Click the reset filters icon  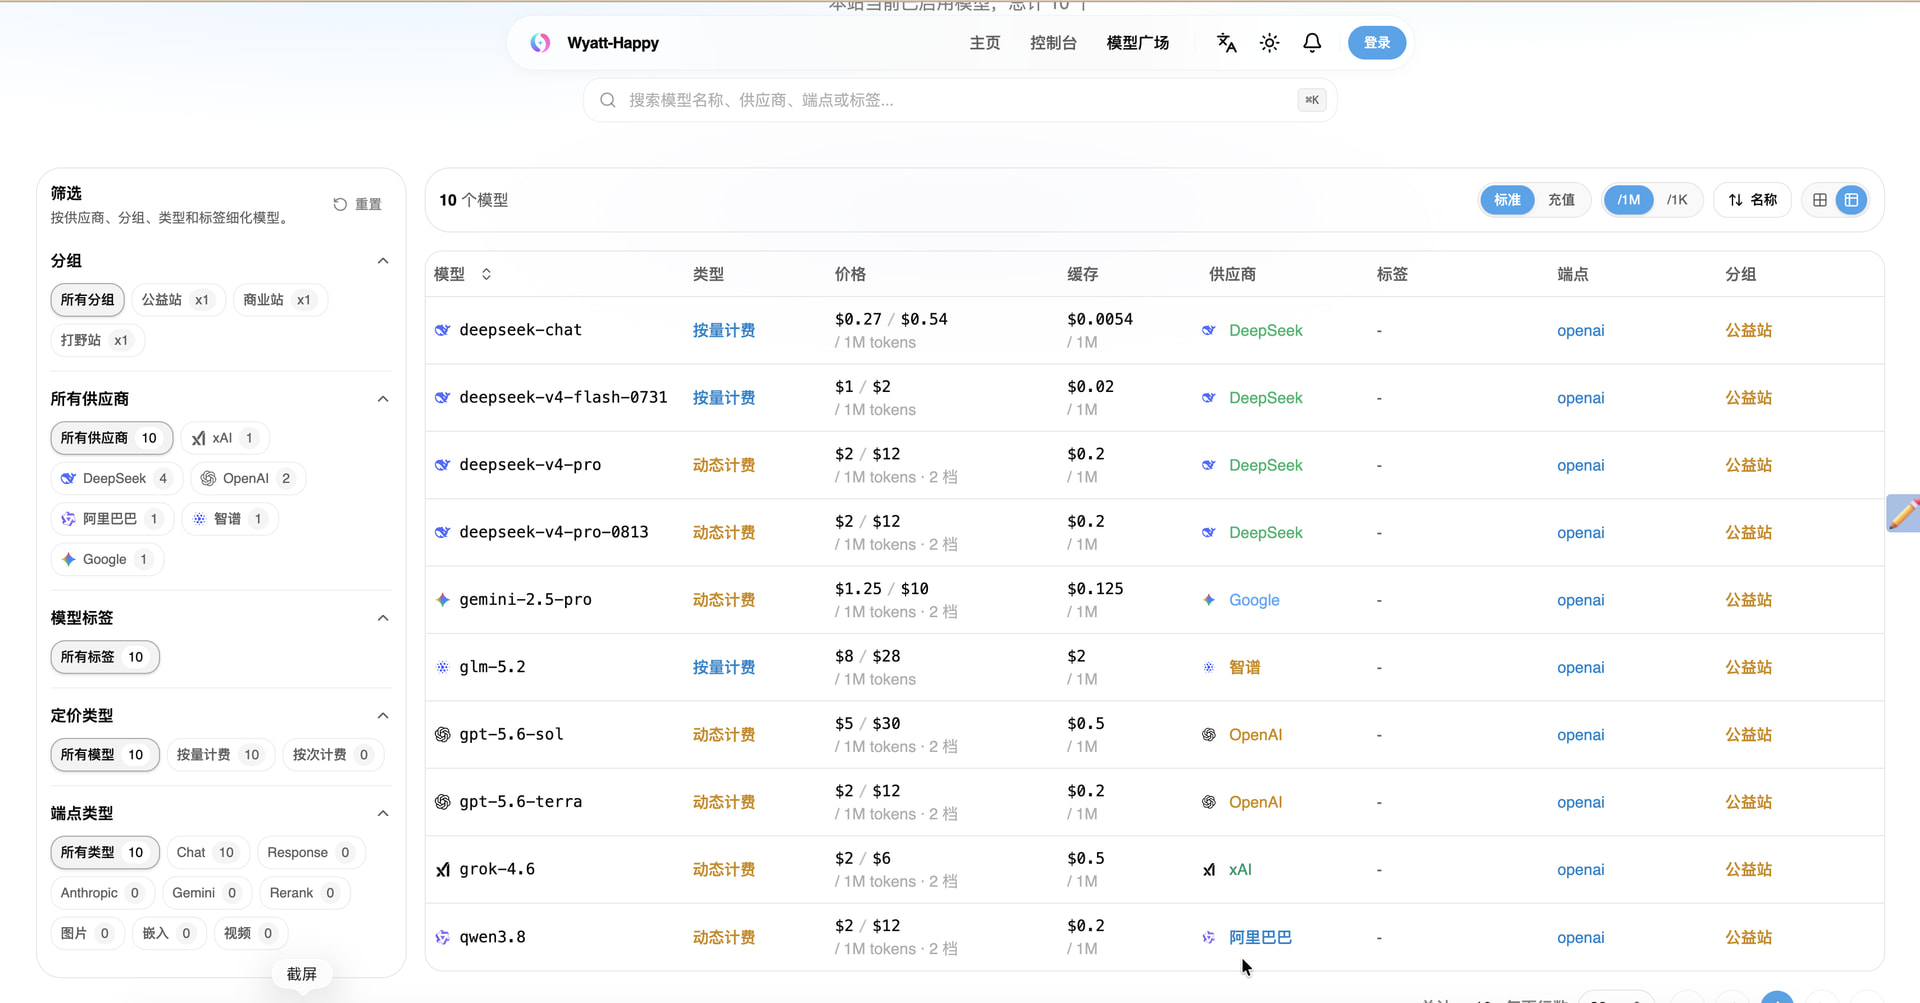tap(340, 204)
